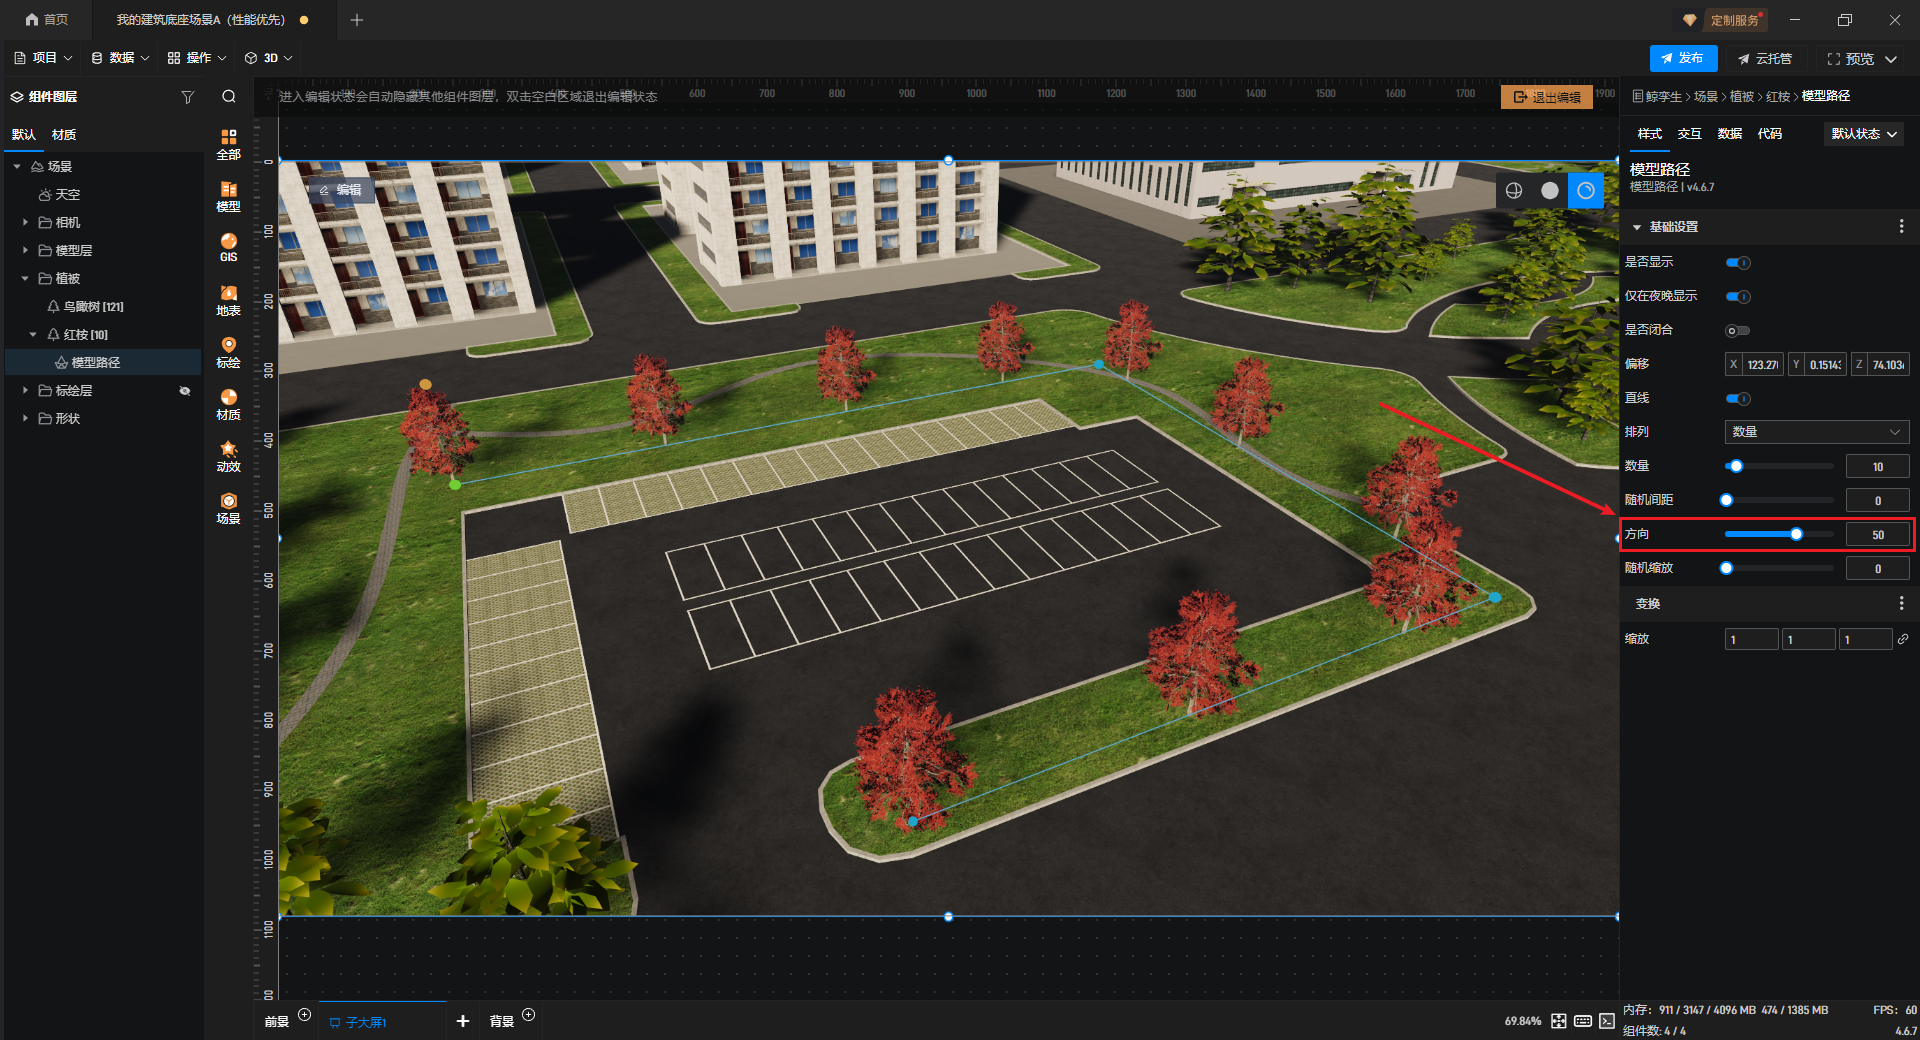
Task: Open the 动效 effects category
Action: (x=228, y=456)
